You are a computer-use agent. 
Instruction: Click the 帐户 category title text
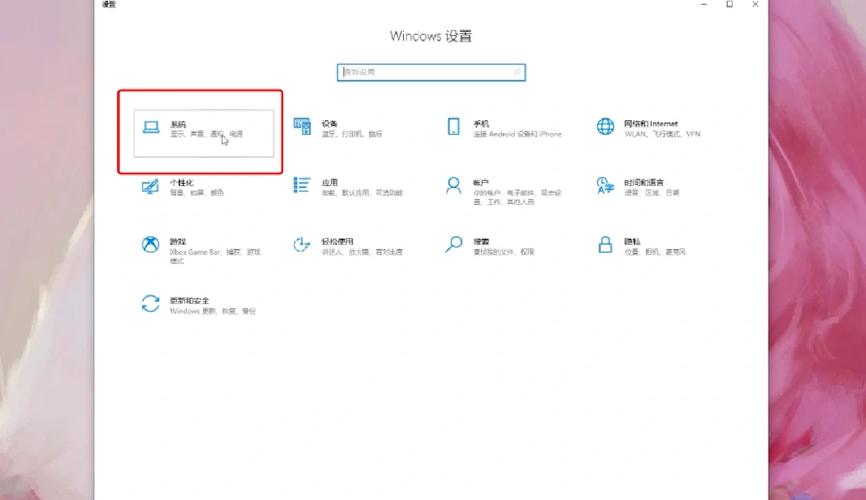481,182
